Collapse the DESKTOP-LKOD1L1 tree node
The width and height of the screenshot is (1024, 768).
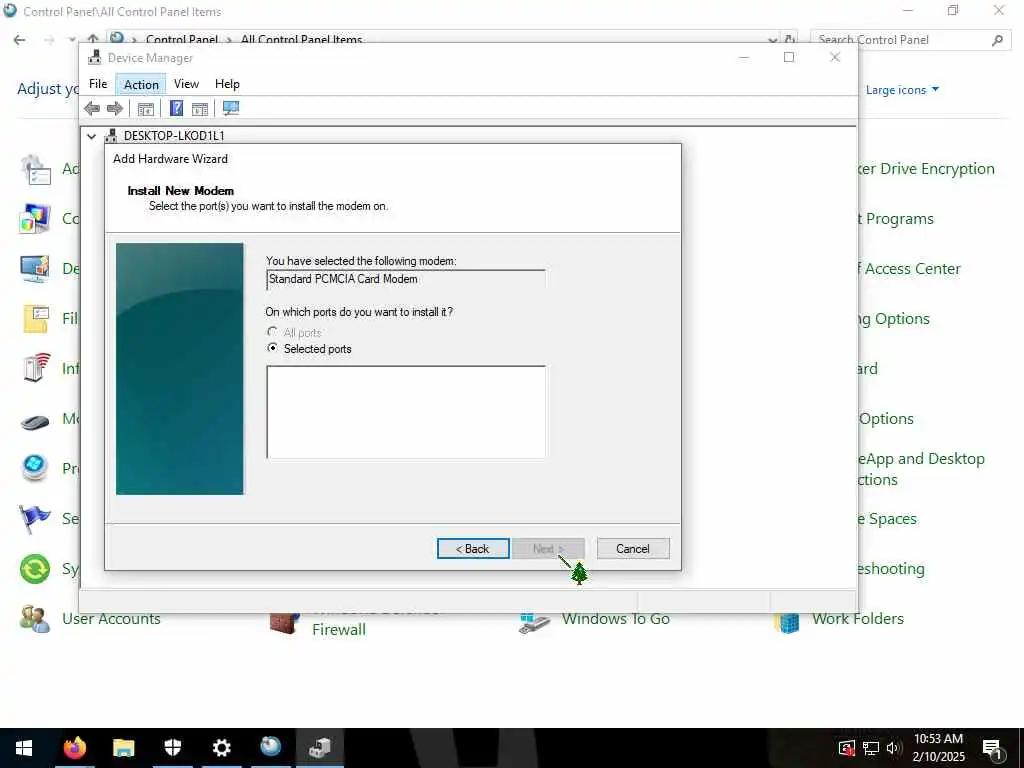(x=91, y=136)
